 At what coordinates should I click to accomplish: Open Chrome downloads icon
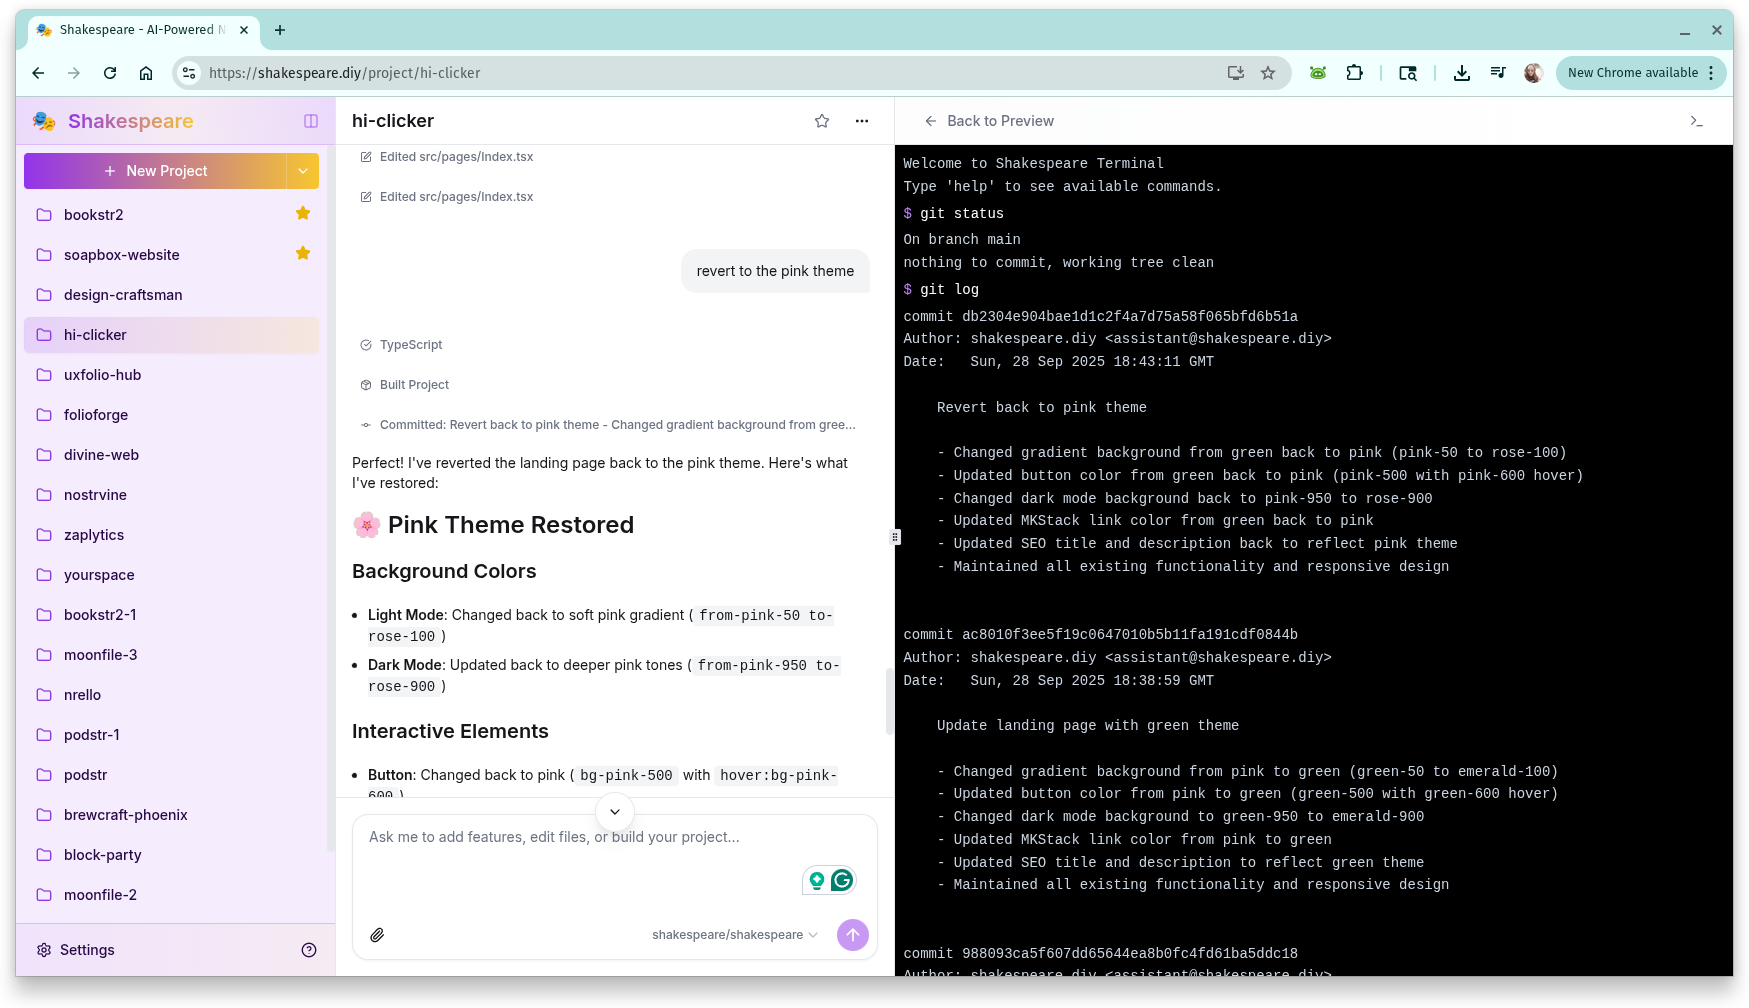pyautogui.click(x=1461, y=73)
